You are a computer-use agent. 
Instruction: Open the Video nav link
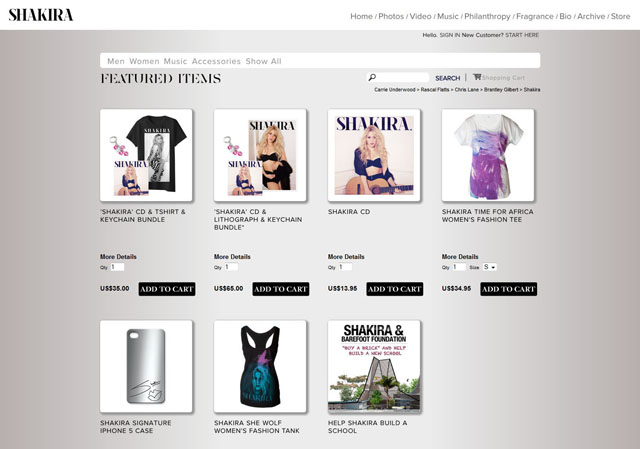point(420,16)
